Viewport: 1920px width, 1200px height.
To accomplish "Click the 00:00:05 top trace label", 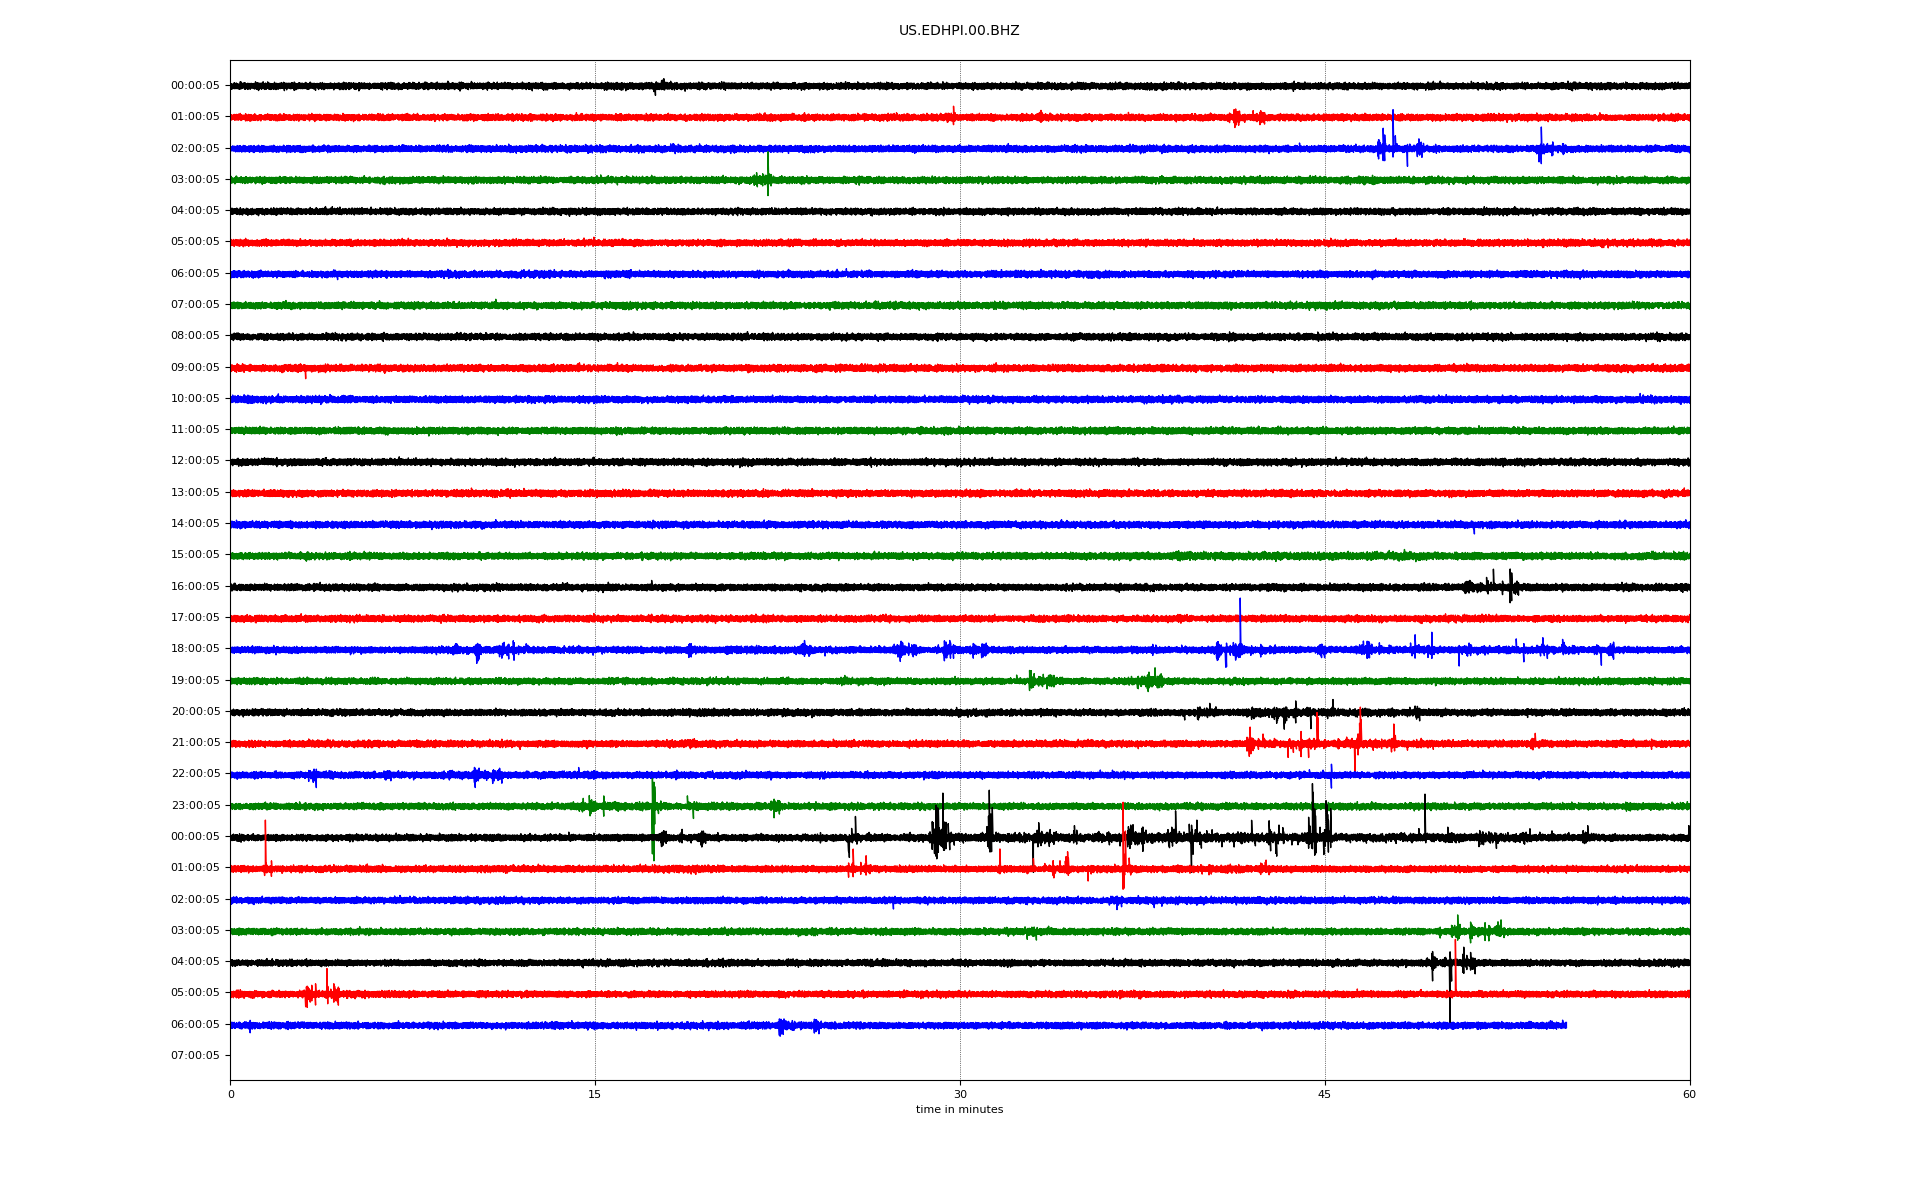I will [195, 86].
